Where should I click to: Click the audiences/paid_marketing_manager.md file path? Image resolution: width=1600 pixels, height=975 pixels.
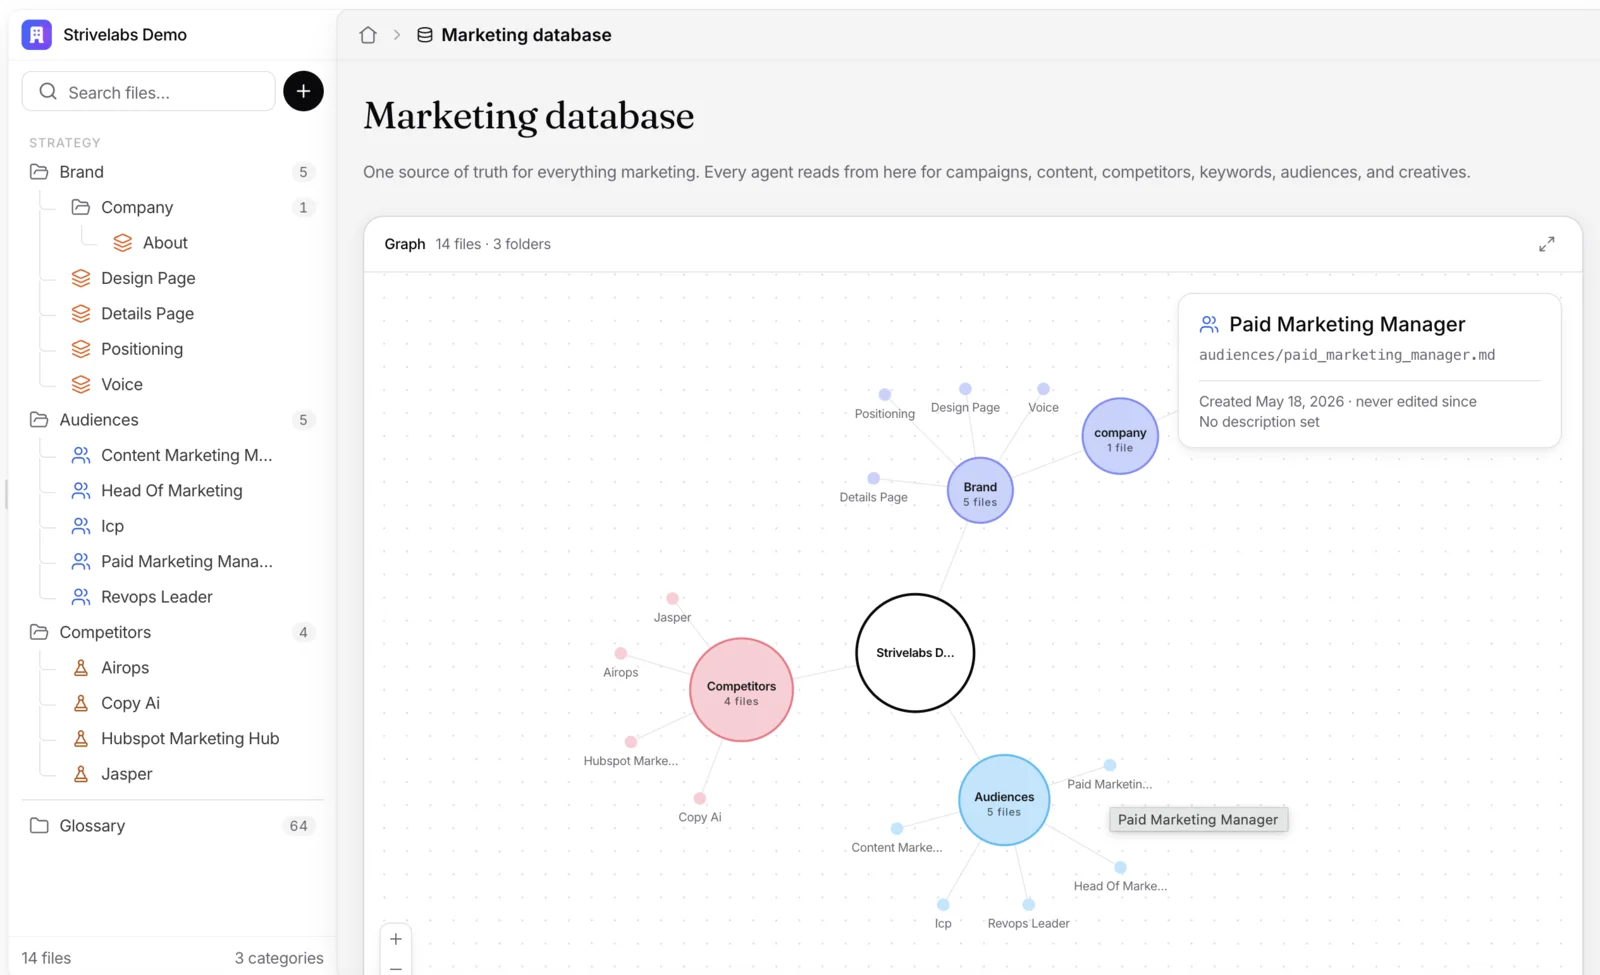[1347, 355]
